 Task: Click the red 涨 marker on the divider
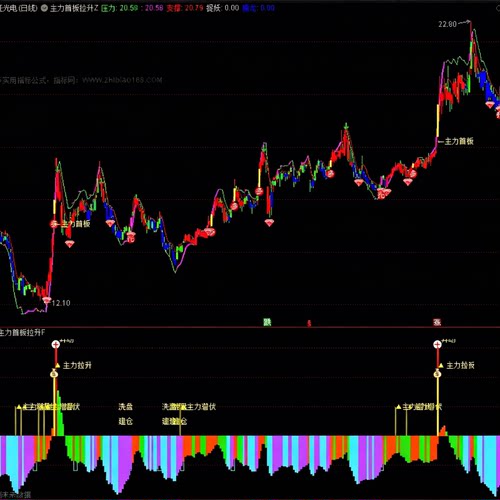click(437, 322)
